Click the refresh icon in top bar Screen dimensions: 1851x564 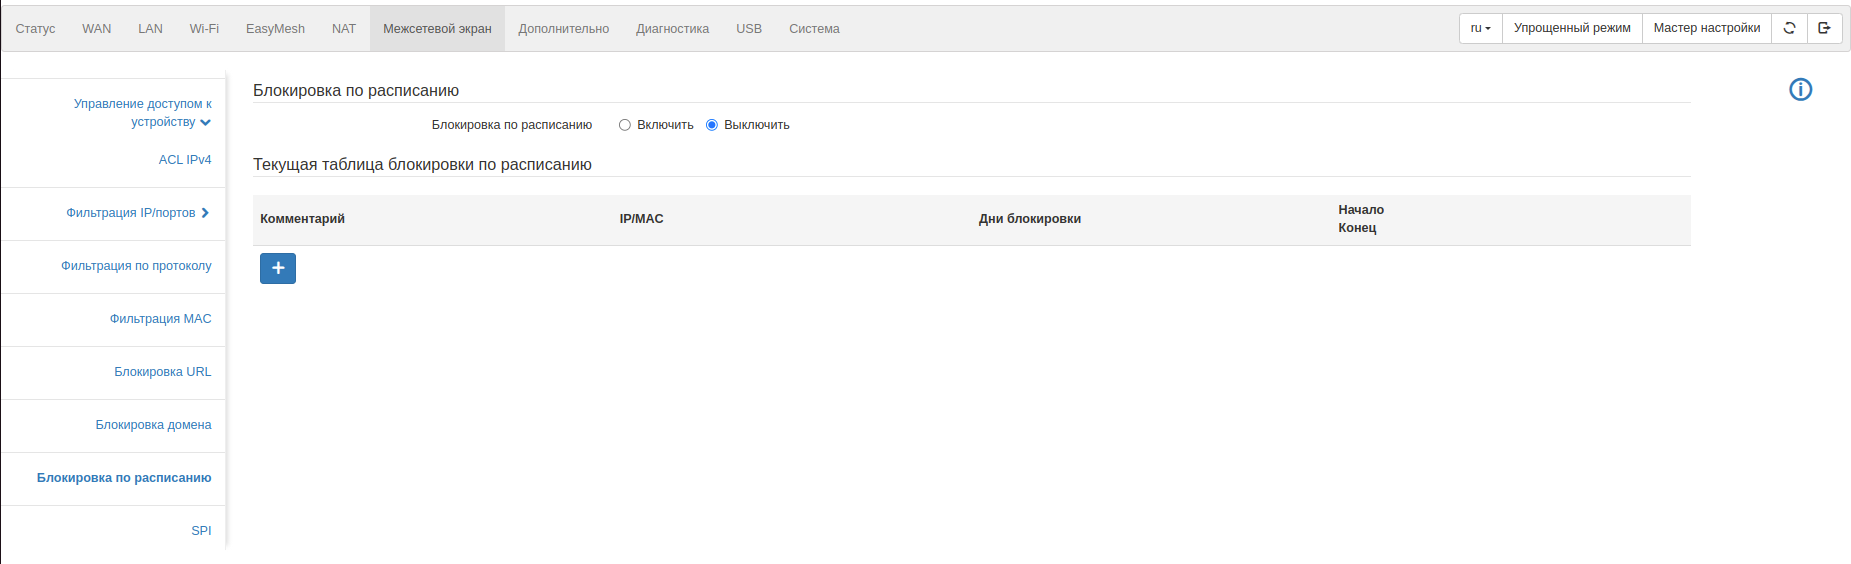click(x=1789, y=28)
